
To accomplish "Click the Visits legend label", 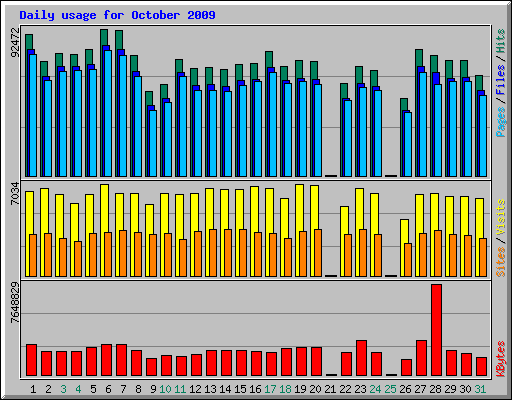I will tap(500, 217).
